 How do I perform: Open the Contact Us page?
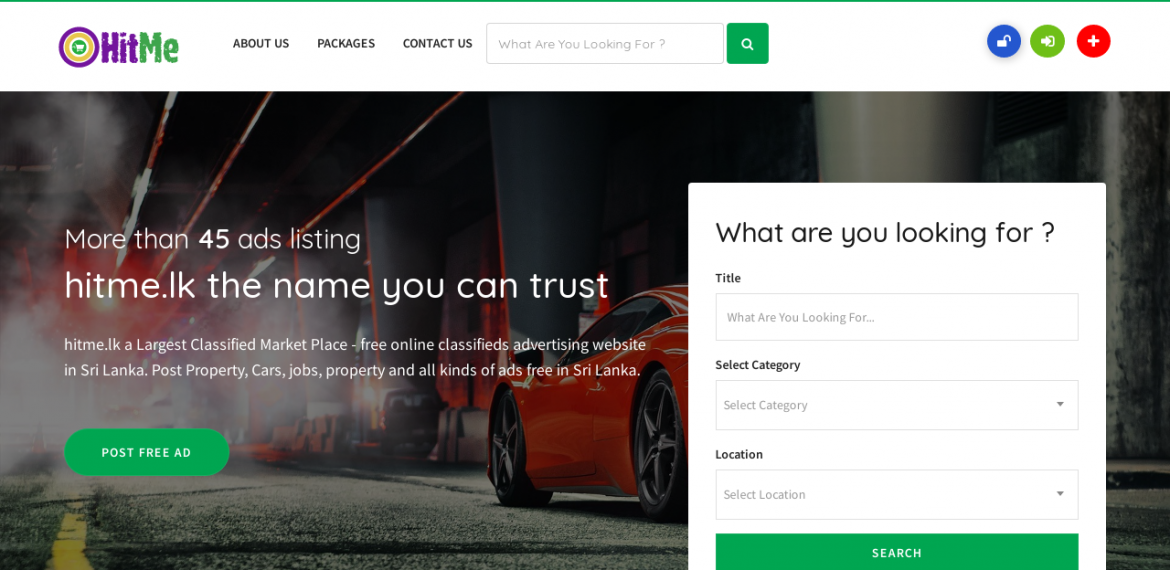click(x=437, y=43)
